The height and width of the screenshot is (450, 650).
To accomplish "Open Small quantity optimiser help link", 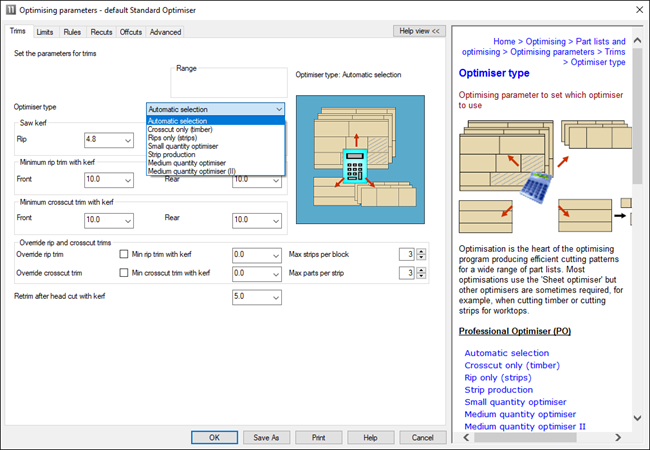I will [514, 402].
